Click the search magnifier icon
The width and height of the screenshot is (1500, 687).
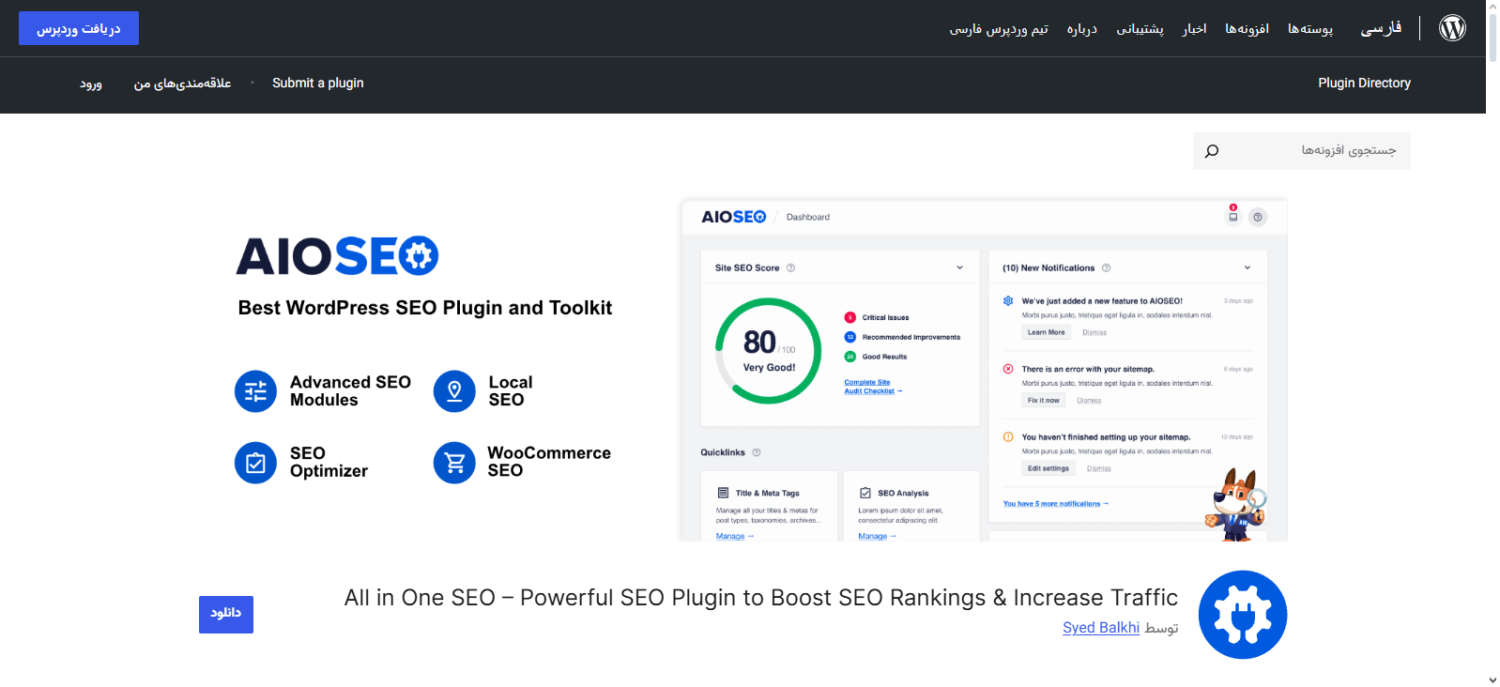(1211, 151)
